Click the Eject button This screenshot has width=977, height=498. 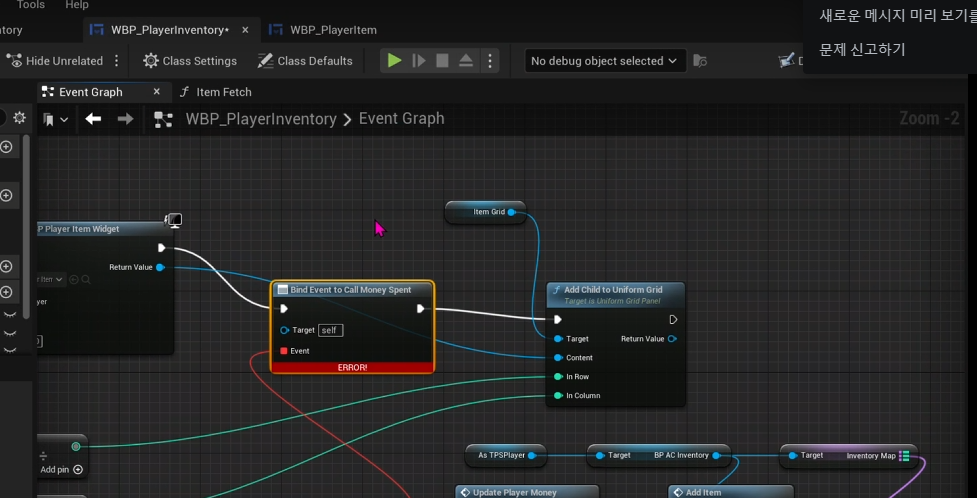(466, 61)
